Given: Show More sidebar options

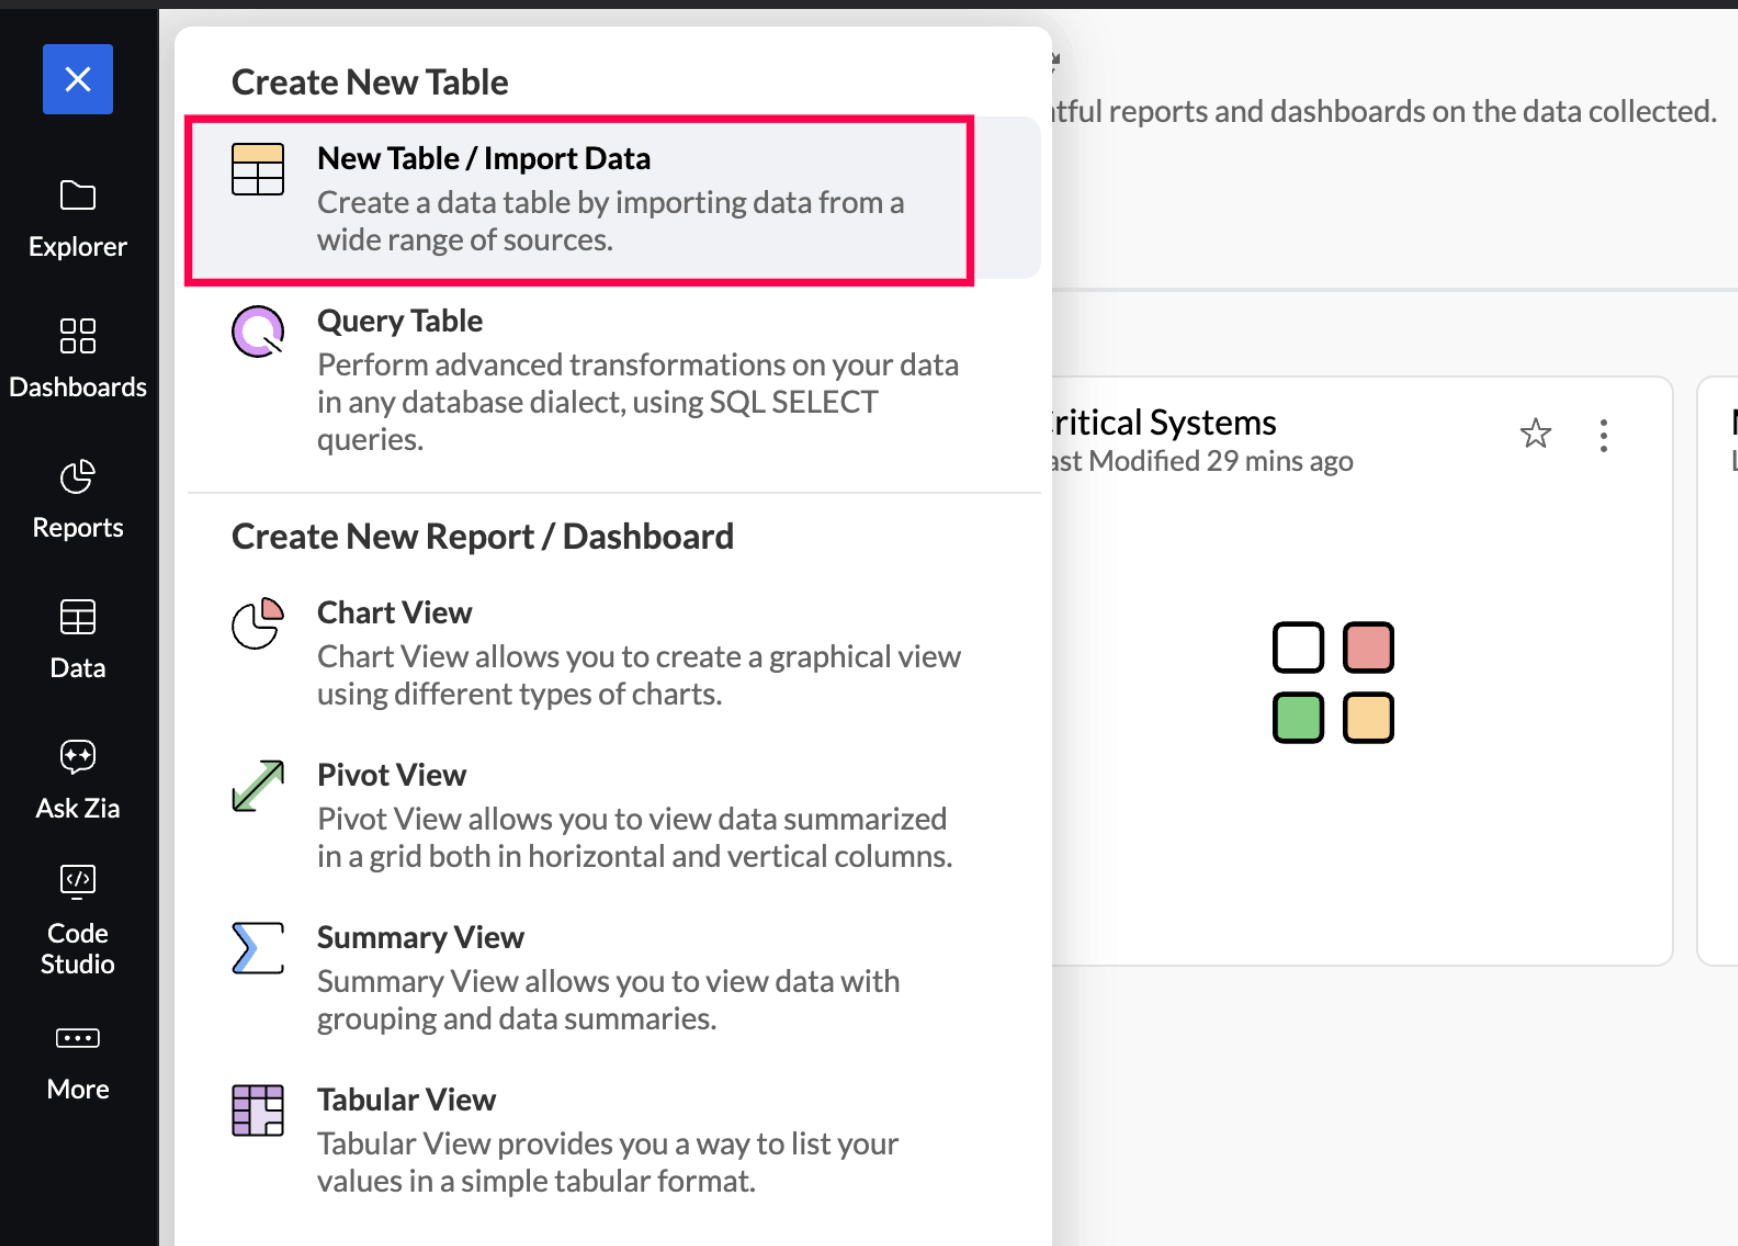Looking at the screenshot, I should point(78,1060).
